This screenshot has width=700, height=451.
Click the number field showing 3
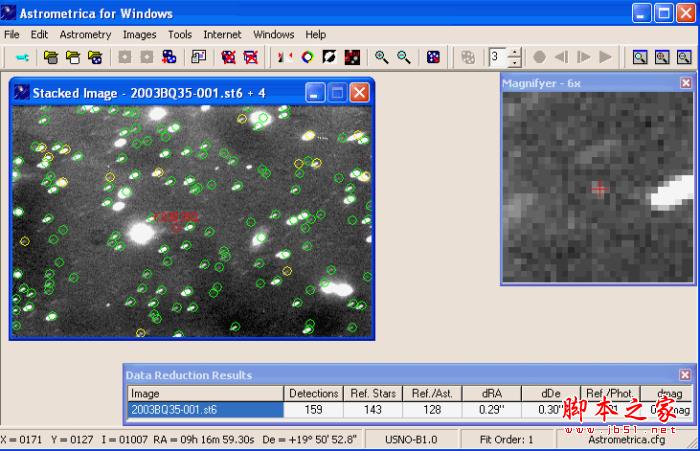(x=498, y=57)
